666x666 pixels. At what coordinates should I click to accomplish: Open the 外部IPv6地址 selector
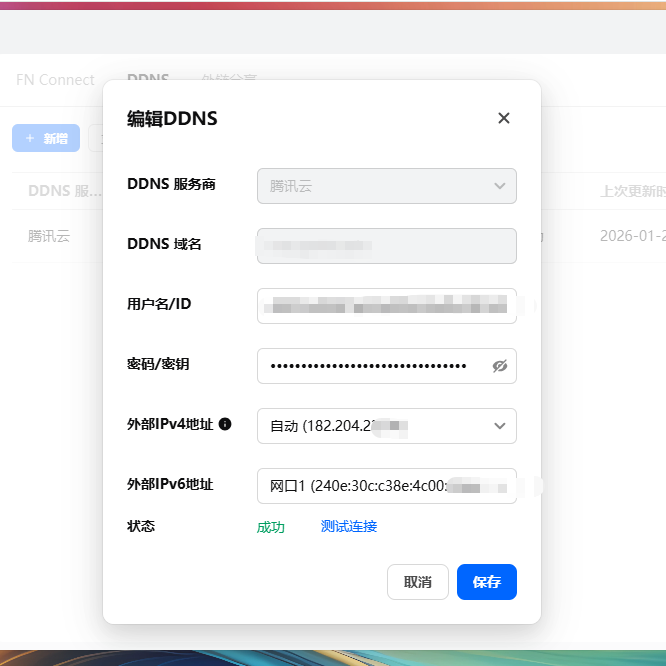(x=387, y=486)
